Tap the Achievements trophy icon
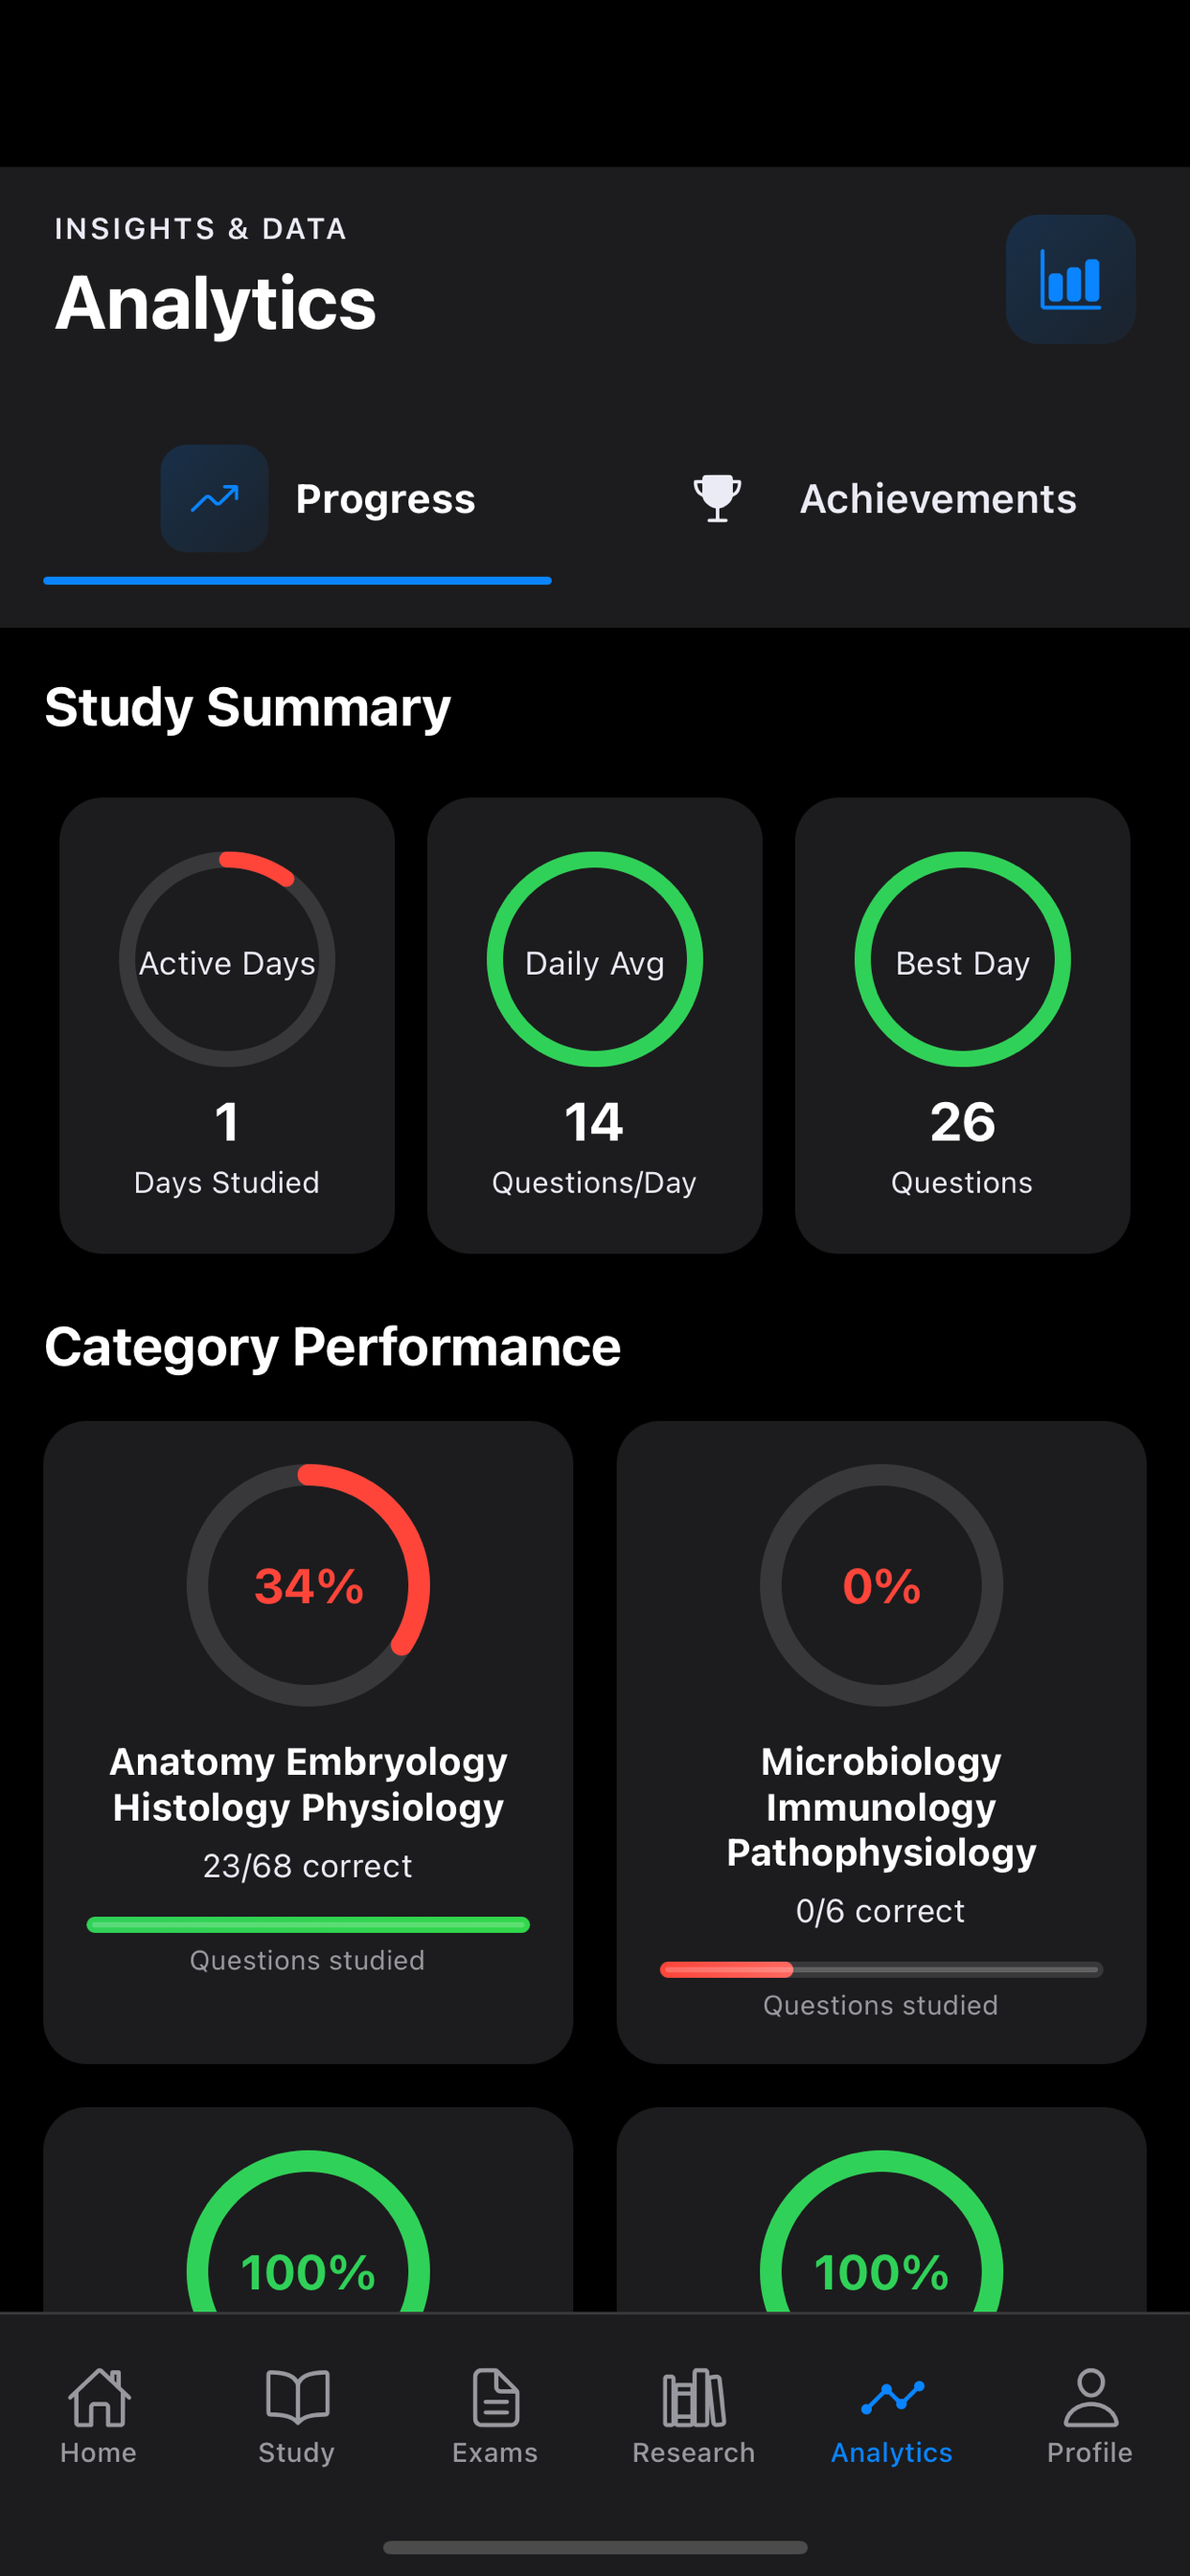 [717, 498]
